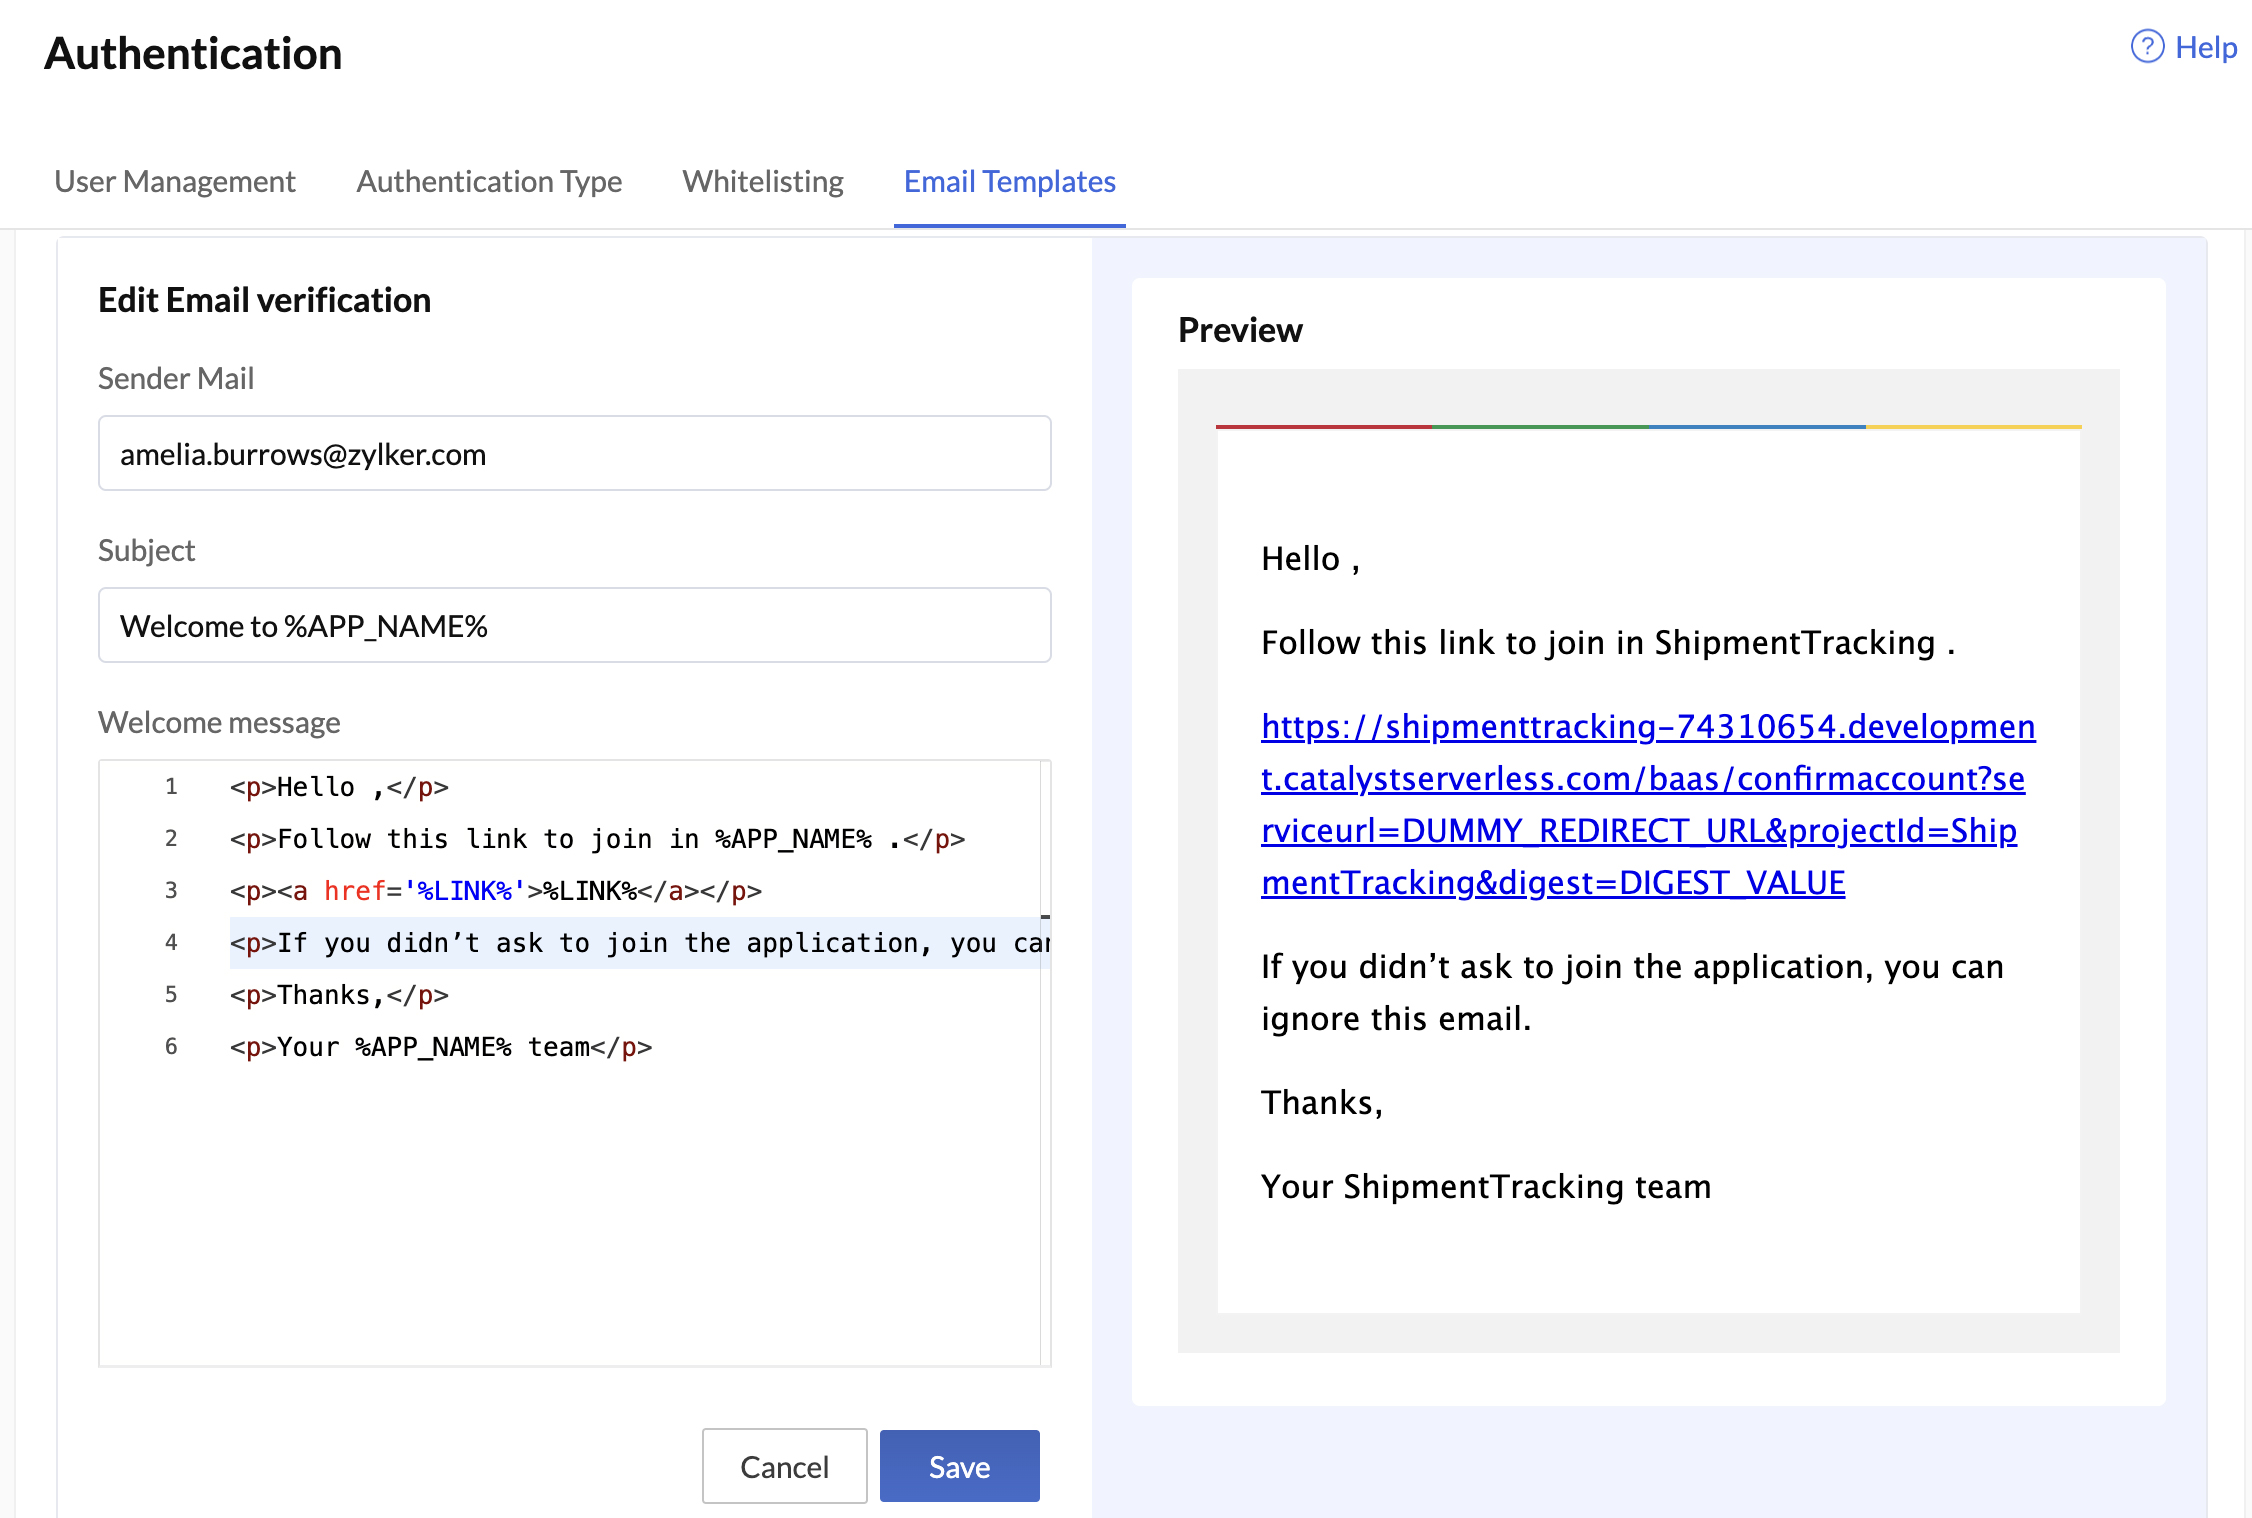Click Your ShipmentTracking team text in preview
The height and width of the screenshot is (1518, 2252).
pyautogui.click(x=1484, y=1186)
